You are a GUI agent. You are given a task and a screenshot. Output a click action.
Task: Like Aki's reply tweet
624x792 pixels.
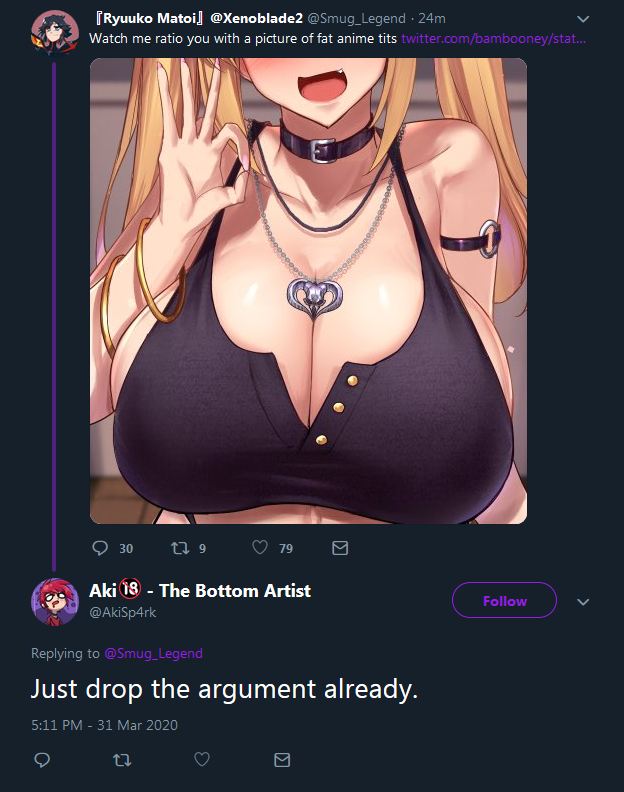point(202,759)
